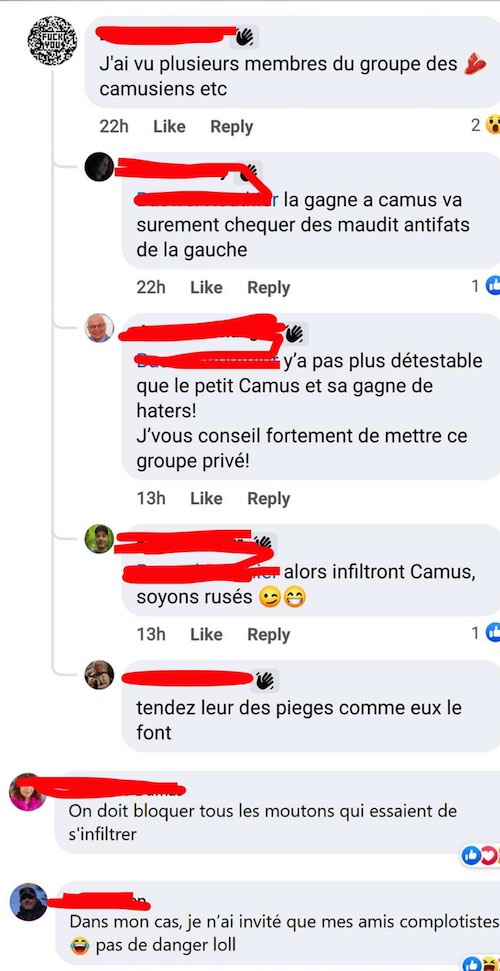Reply to the 'groupe des camusiens' comment
The width and height of the screenshot is (500, 971).
[x=232, y=126]
